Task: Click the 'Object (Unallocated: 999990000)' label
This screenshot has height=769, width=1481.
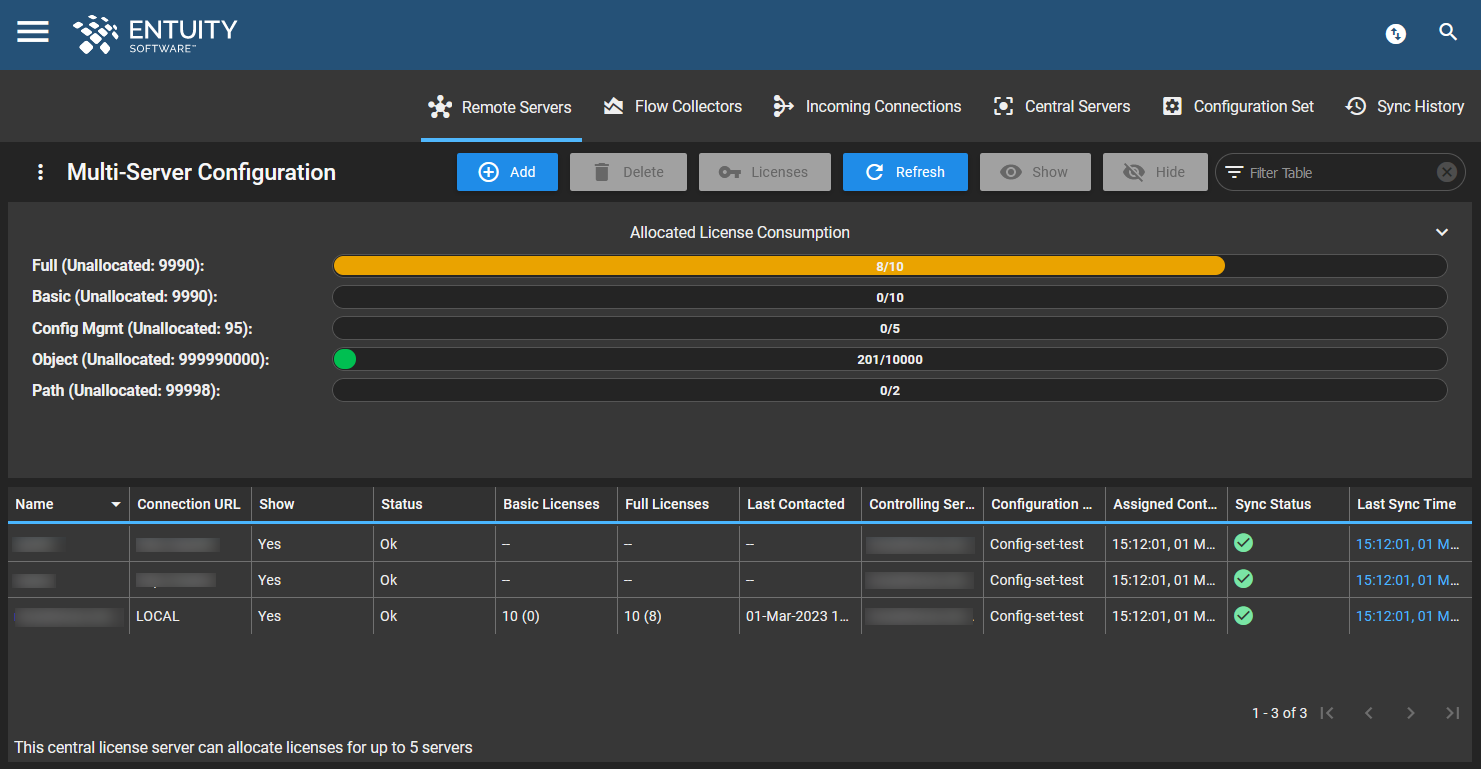Action: 151,359
